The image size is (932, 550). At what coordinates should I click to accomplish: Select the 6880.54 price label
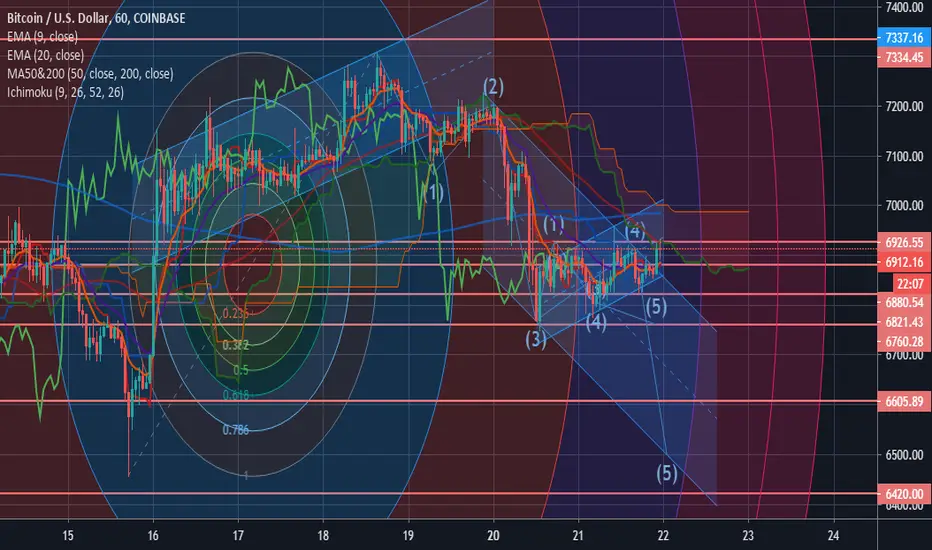903,303
